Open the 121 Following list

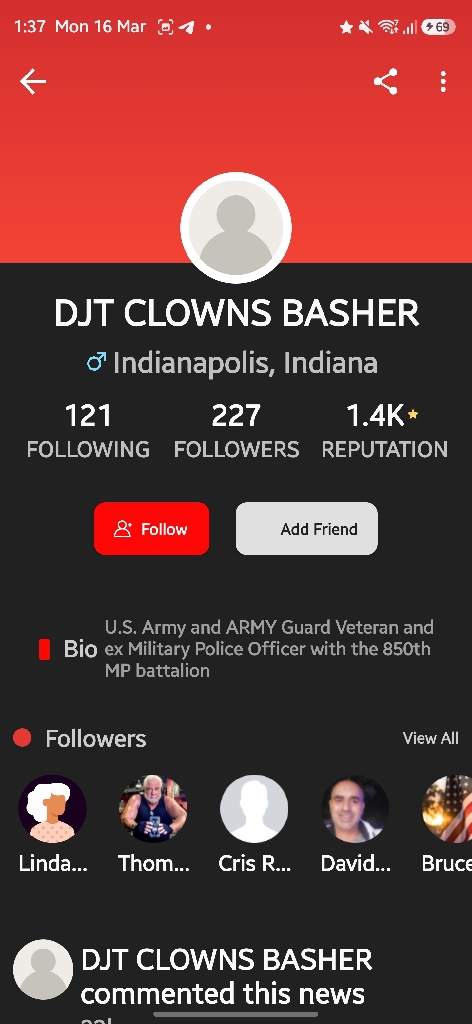88,432
